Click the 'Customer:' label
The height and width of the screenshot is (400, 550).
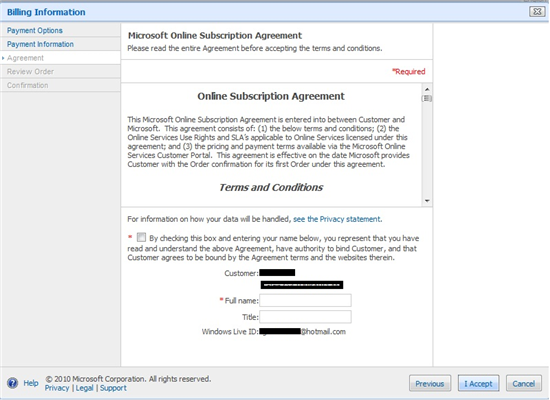pos(241,273)
